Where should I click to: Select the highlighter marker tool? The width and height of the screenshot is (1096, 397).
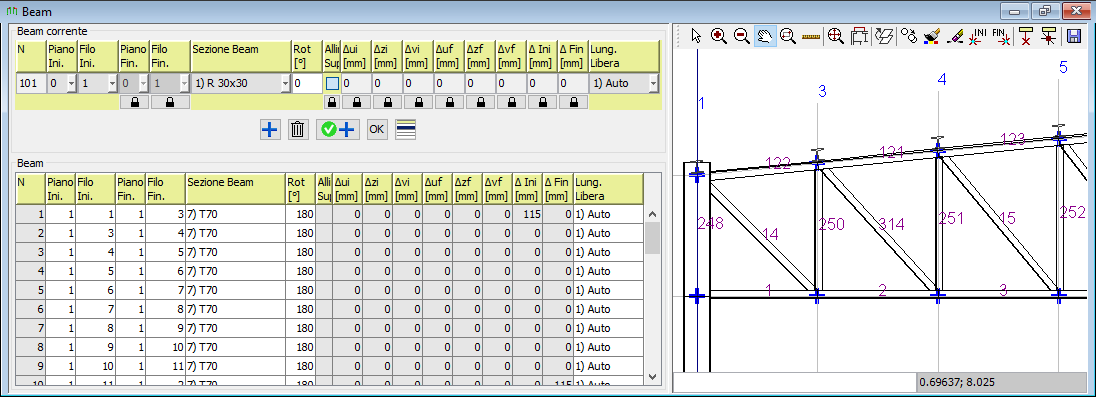pos(954,36)
